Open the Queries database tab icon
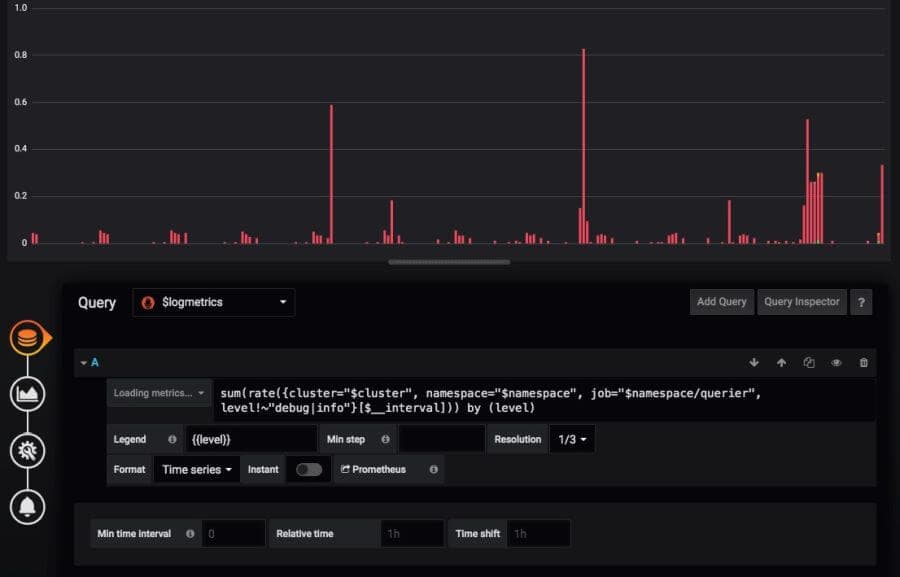Viewport: 900px width, 577px height. pos(28,338)
